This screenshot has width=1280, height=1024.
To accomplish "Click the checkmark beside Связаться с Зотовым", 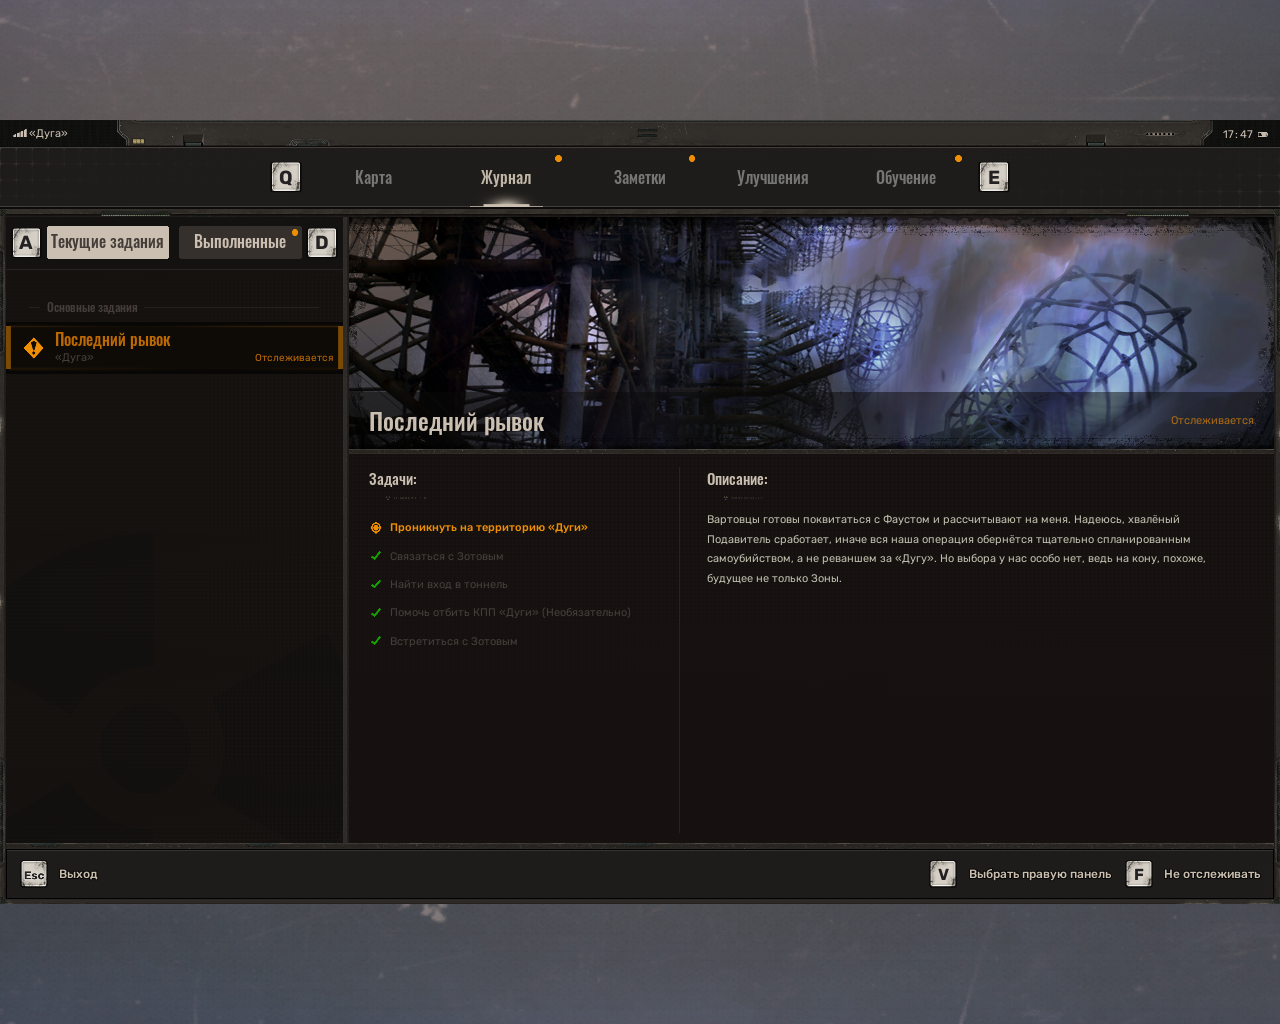I will [376, 556].
